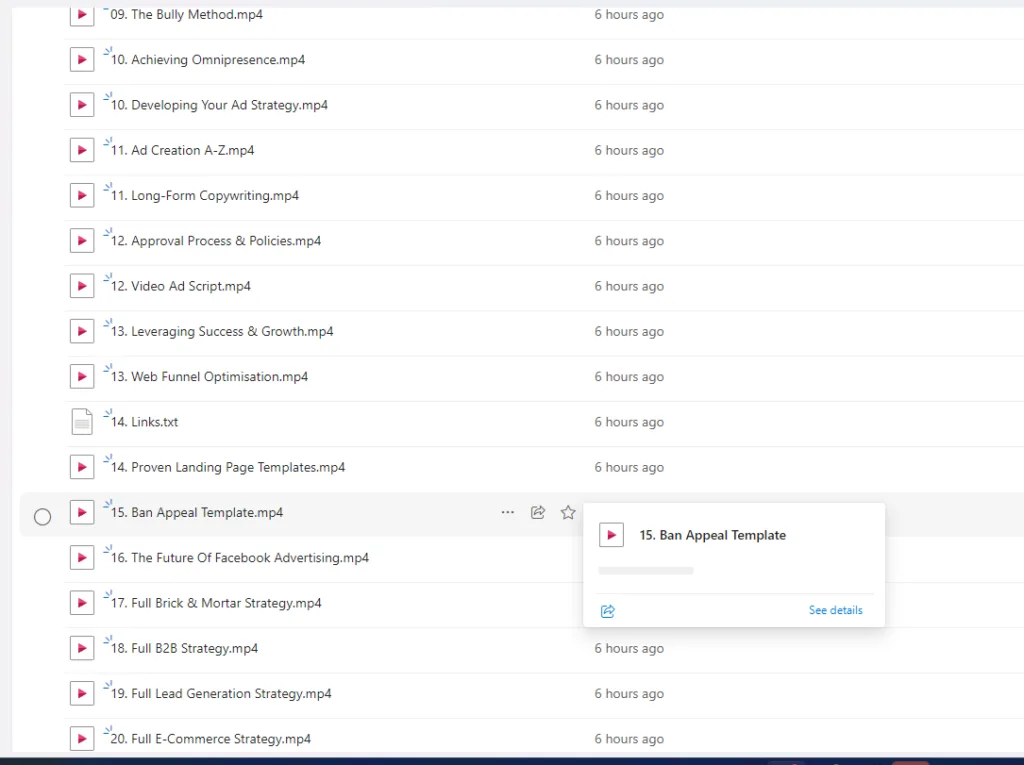This screenshot has height=765, width=1024.
Task: Click the text file icon for Links.txt
Action: coord(81,422)
